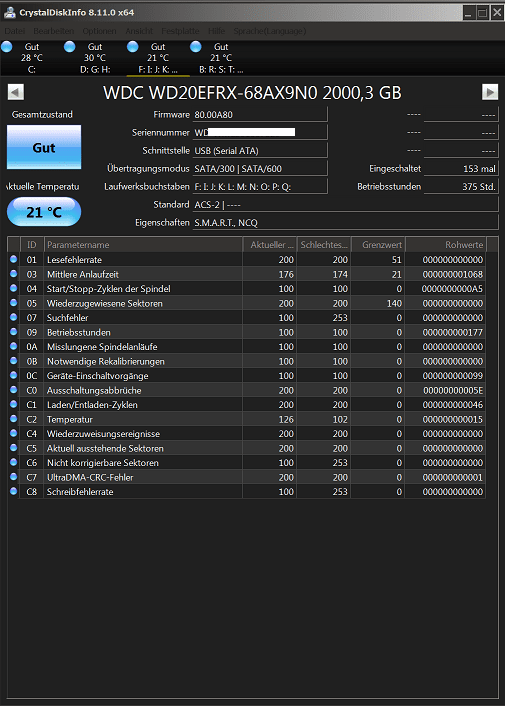
Task: Select the C: drive status orb
Action: [x=7, y=47]
